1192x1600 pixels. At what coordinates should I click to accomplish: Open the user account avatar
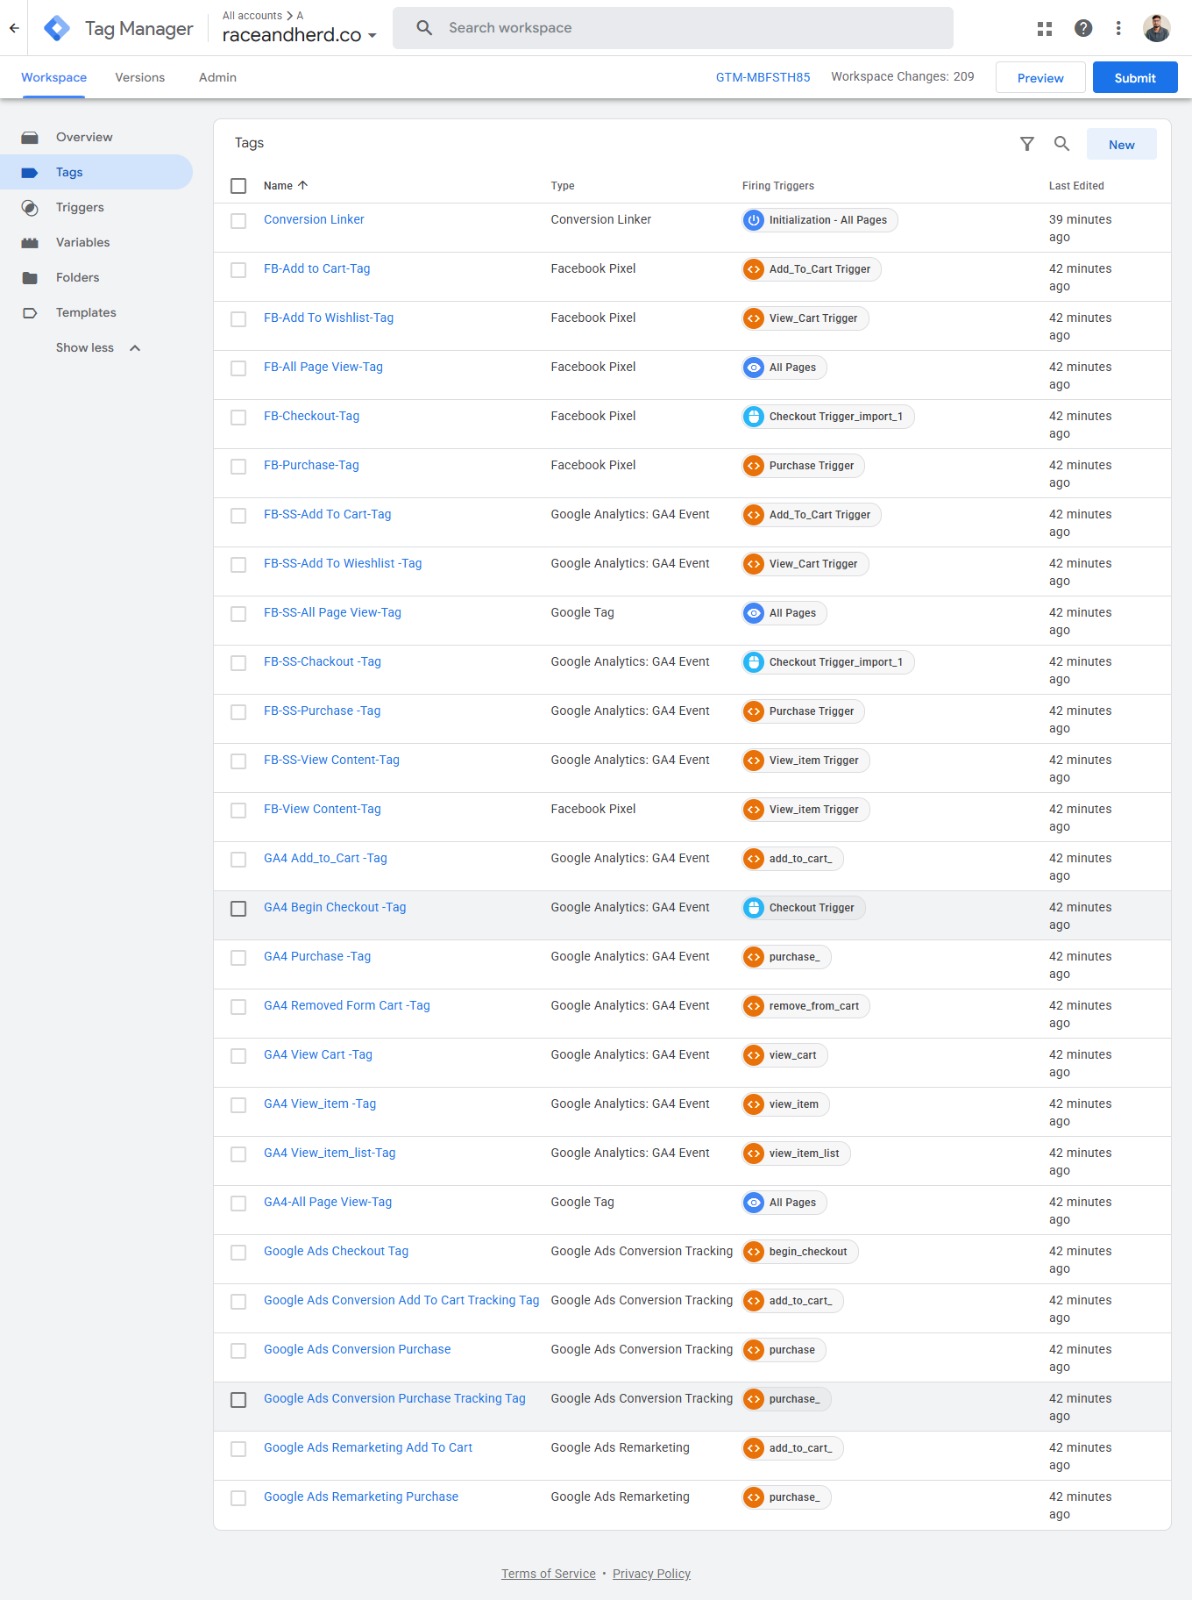[x=1157, y=28]
